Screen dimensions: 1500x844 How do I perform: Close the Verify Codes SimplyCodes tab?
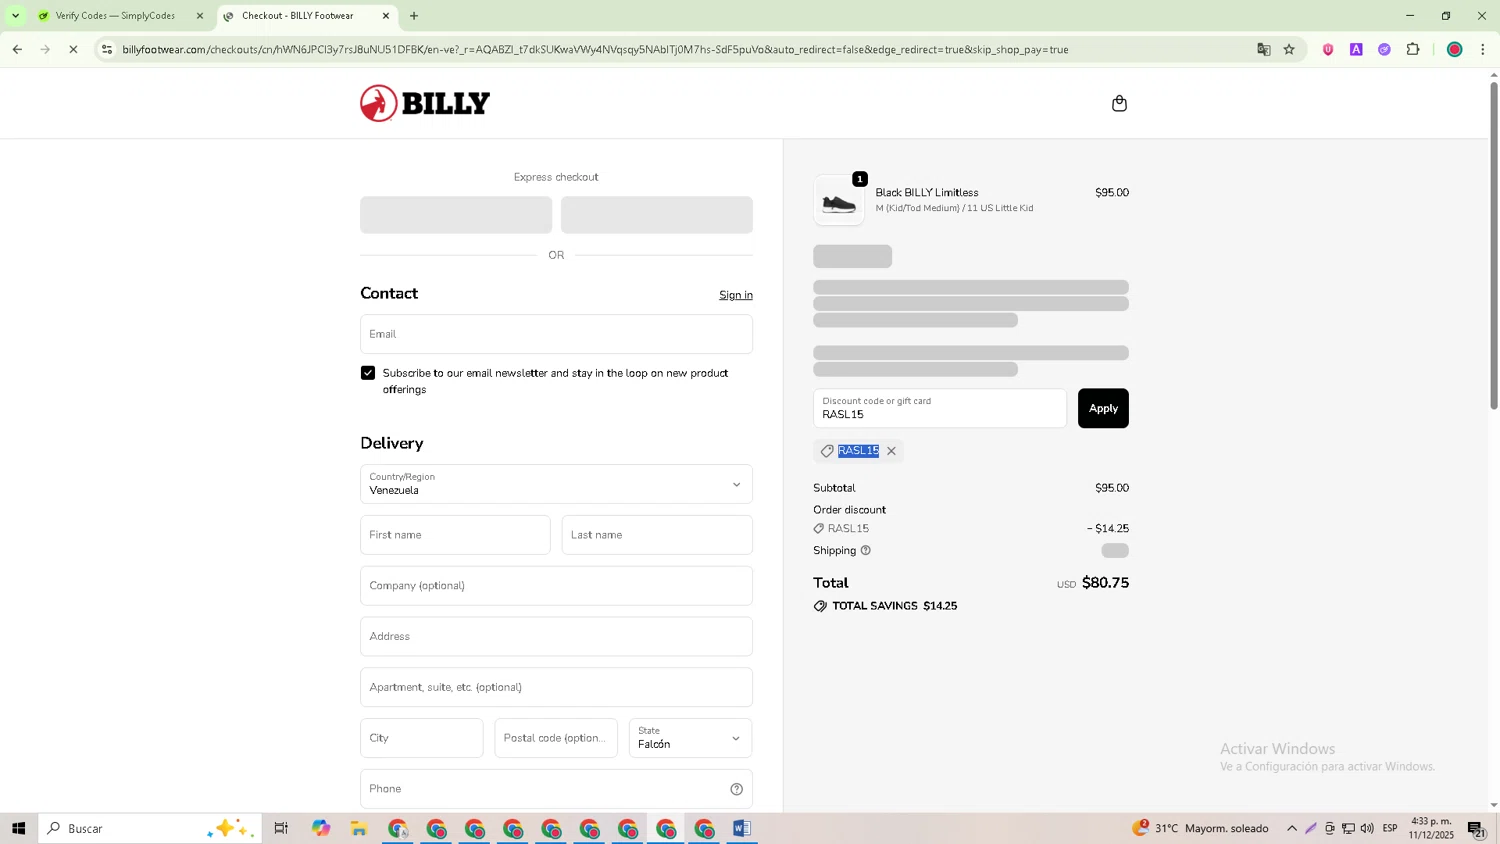199,16
